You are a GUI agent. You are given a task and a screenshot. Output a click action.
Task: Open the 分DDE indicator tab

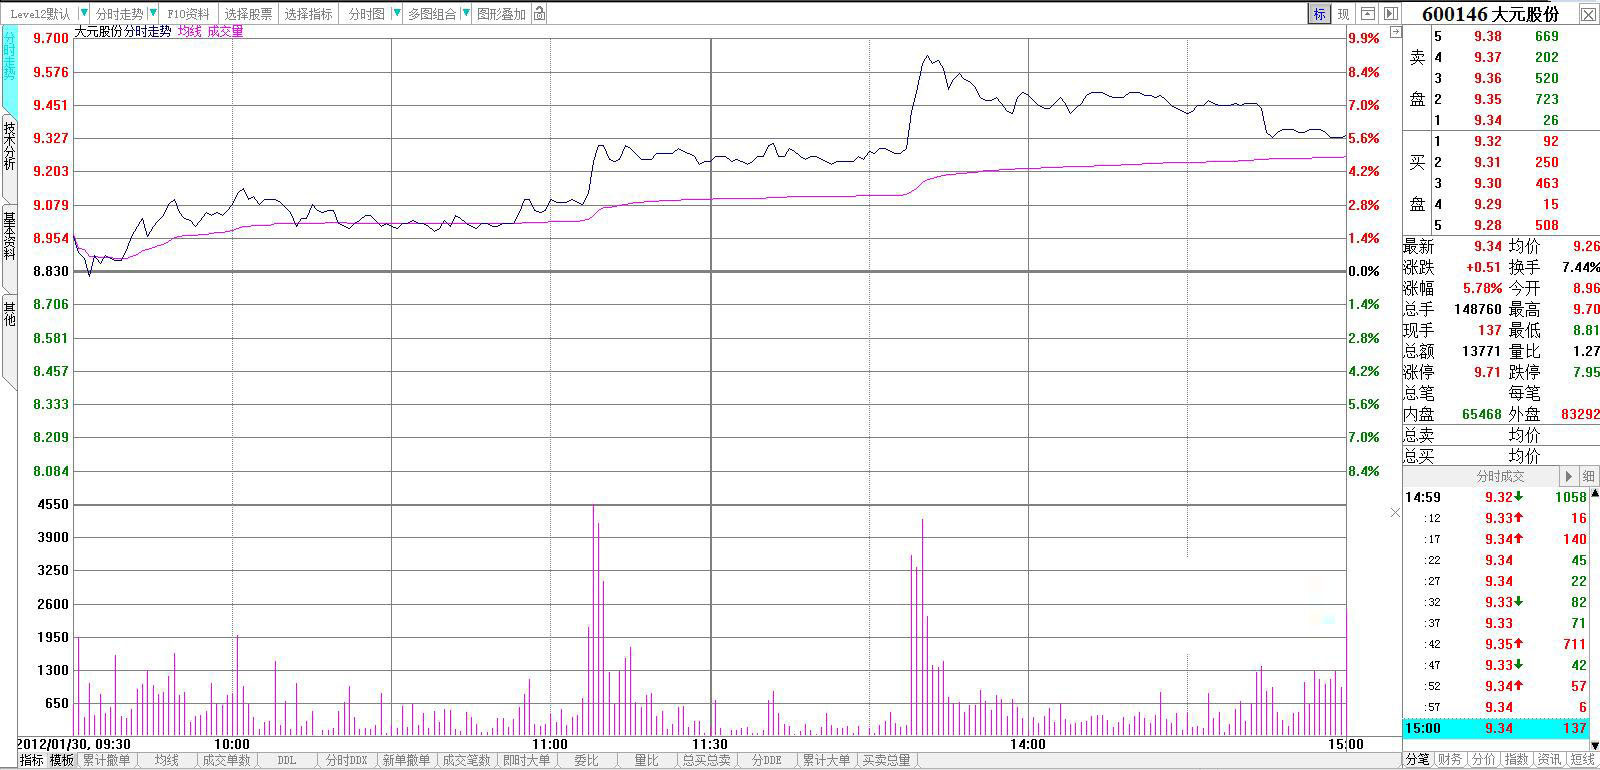[x=767, y=760]
